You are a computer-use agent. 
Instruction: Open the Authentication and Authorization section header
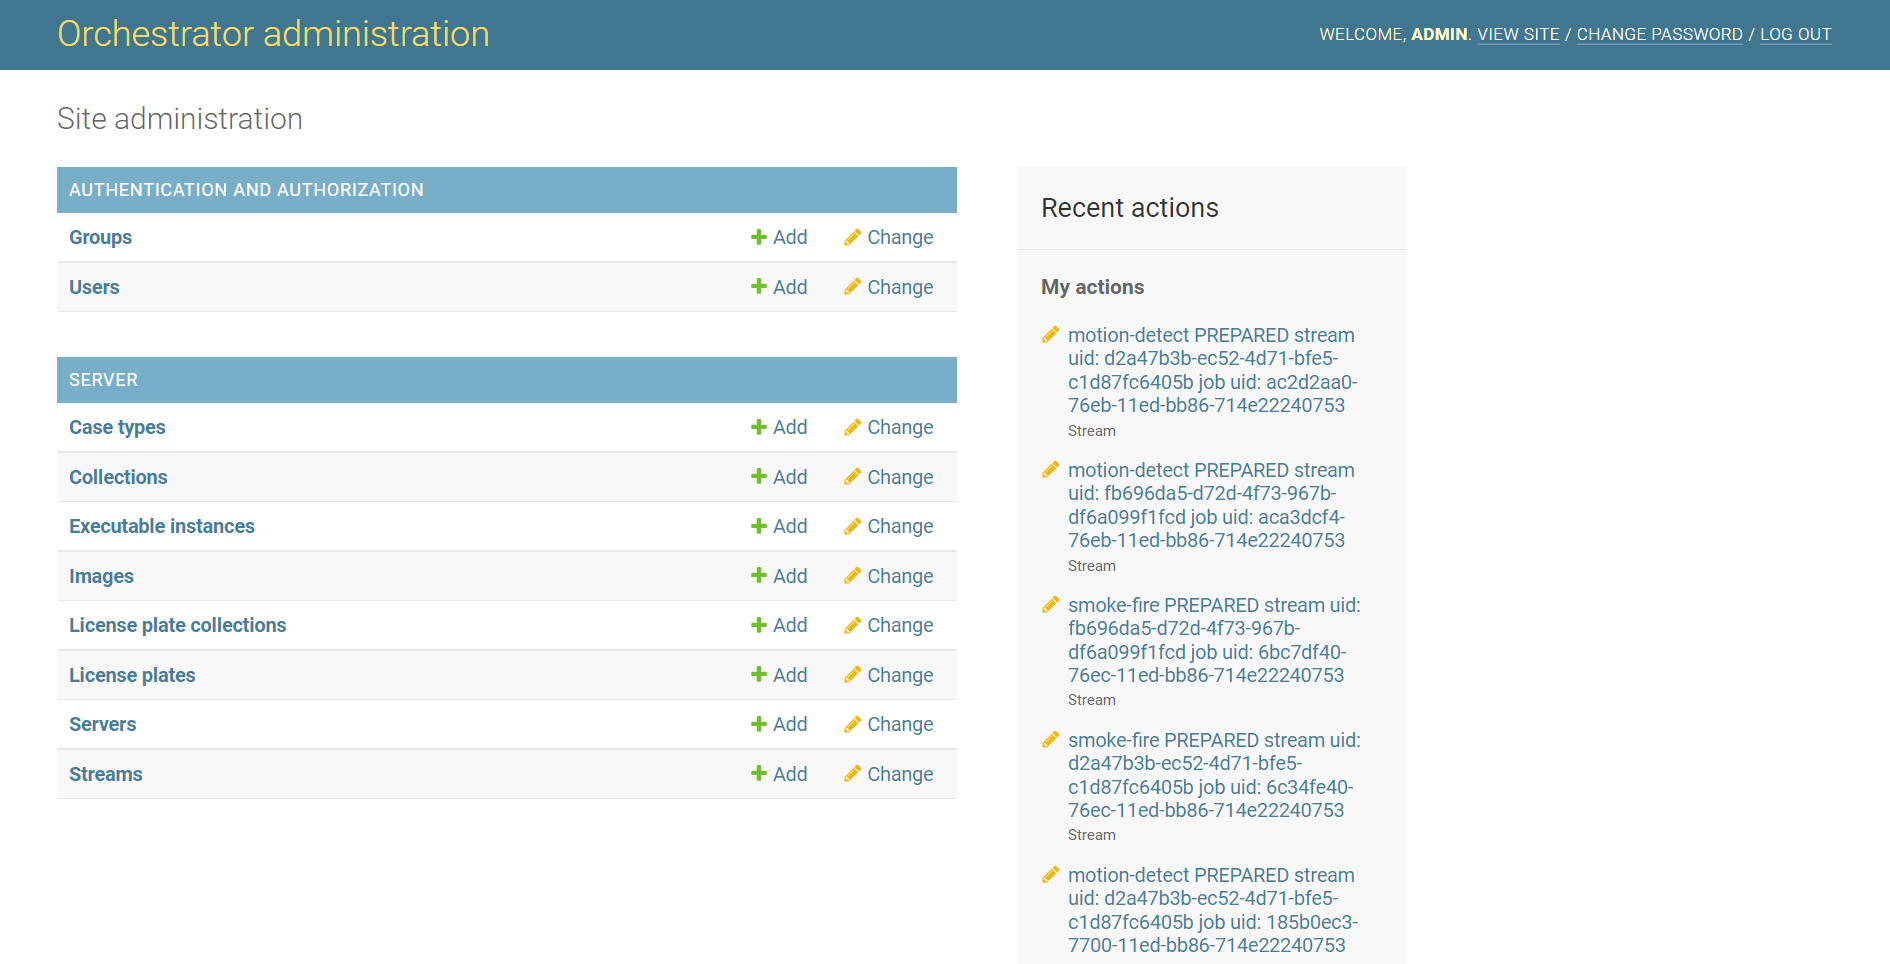pyautogui.click(x=246, y=190)
